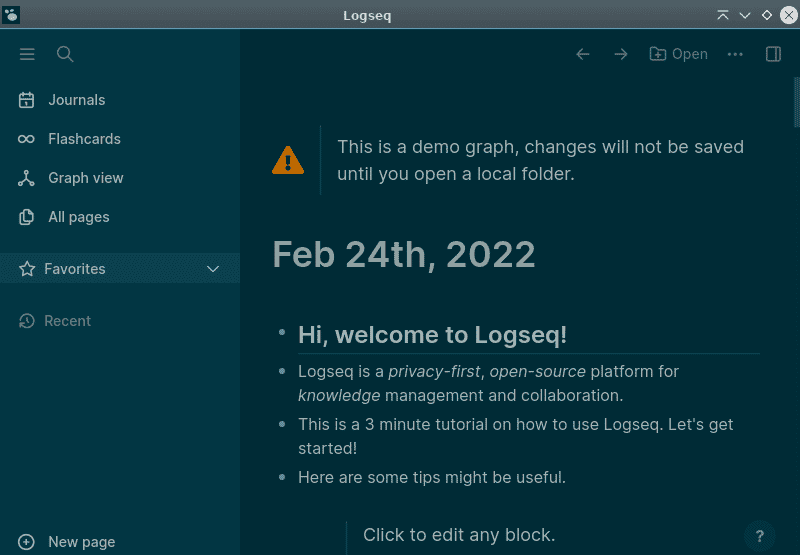Screen dimensions: 800x555
Task: Go back with the left arrow
Action: tap(583, 54)
